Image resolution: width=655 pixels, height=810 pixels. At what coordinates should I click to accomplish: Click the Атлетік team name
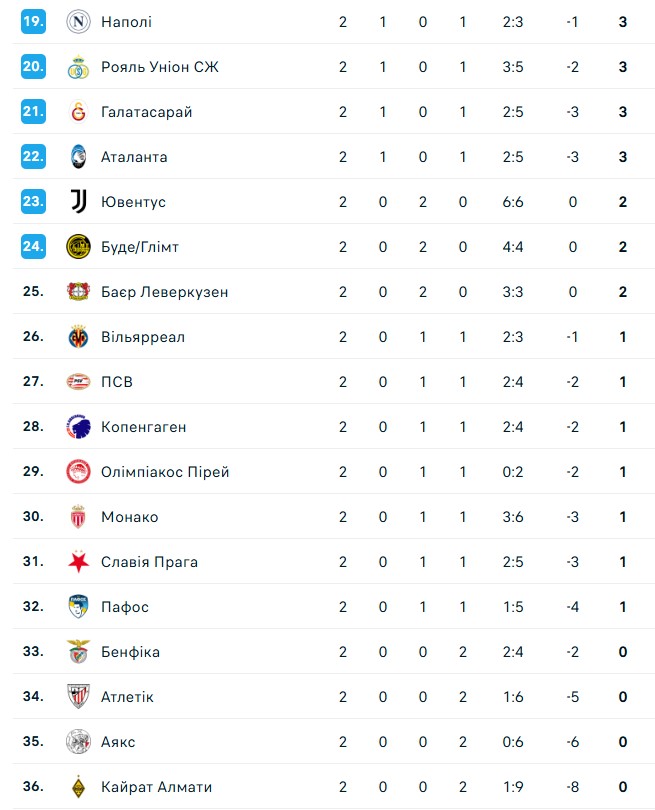(127, 697)
